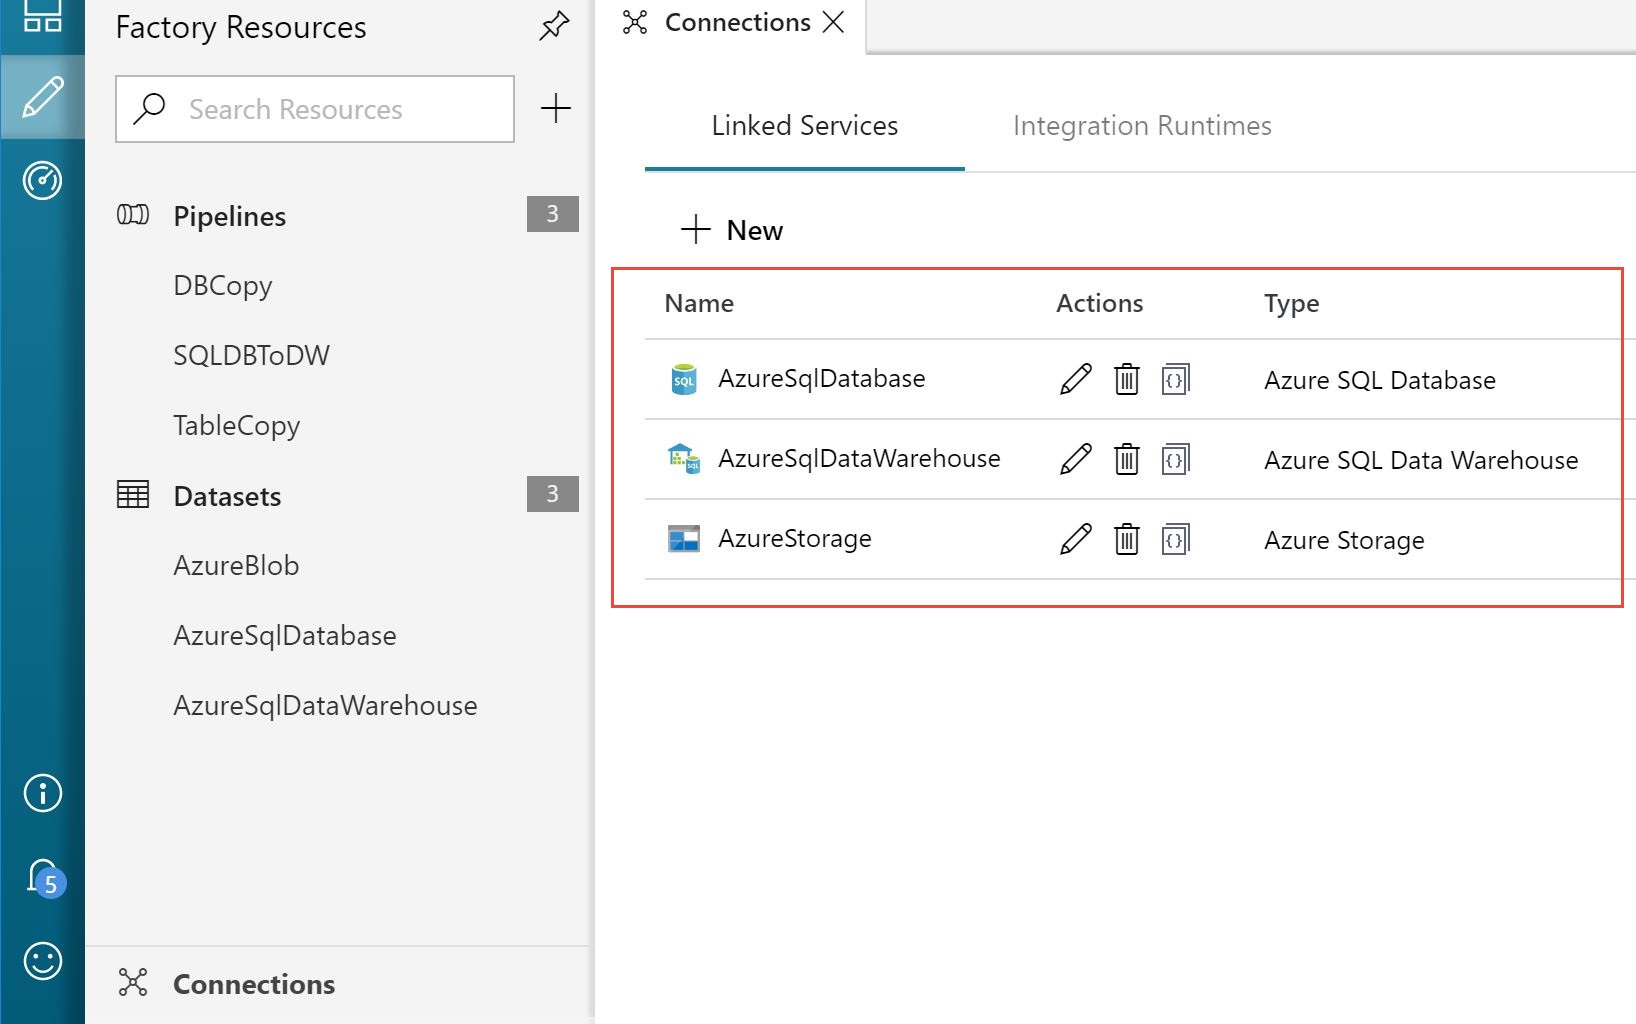Edit the AzureStorage linked service
The height and width of the screenshot is (1024, 1636).
(x=1076, y=539)
